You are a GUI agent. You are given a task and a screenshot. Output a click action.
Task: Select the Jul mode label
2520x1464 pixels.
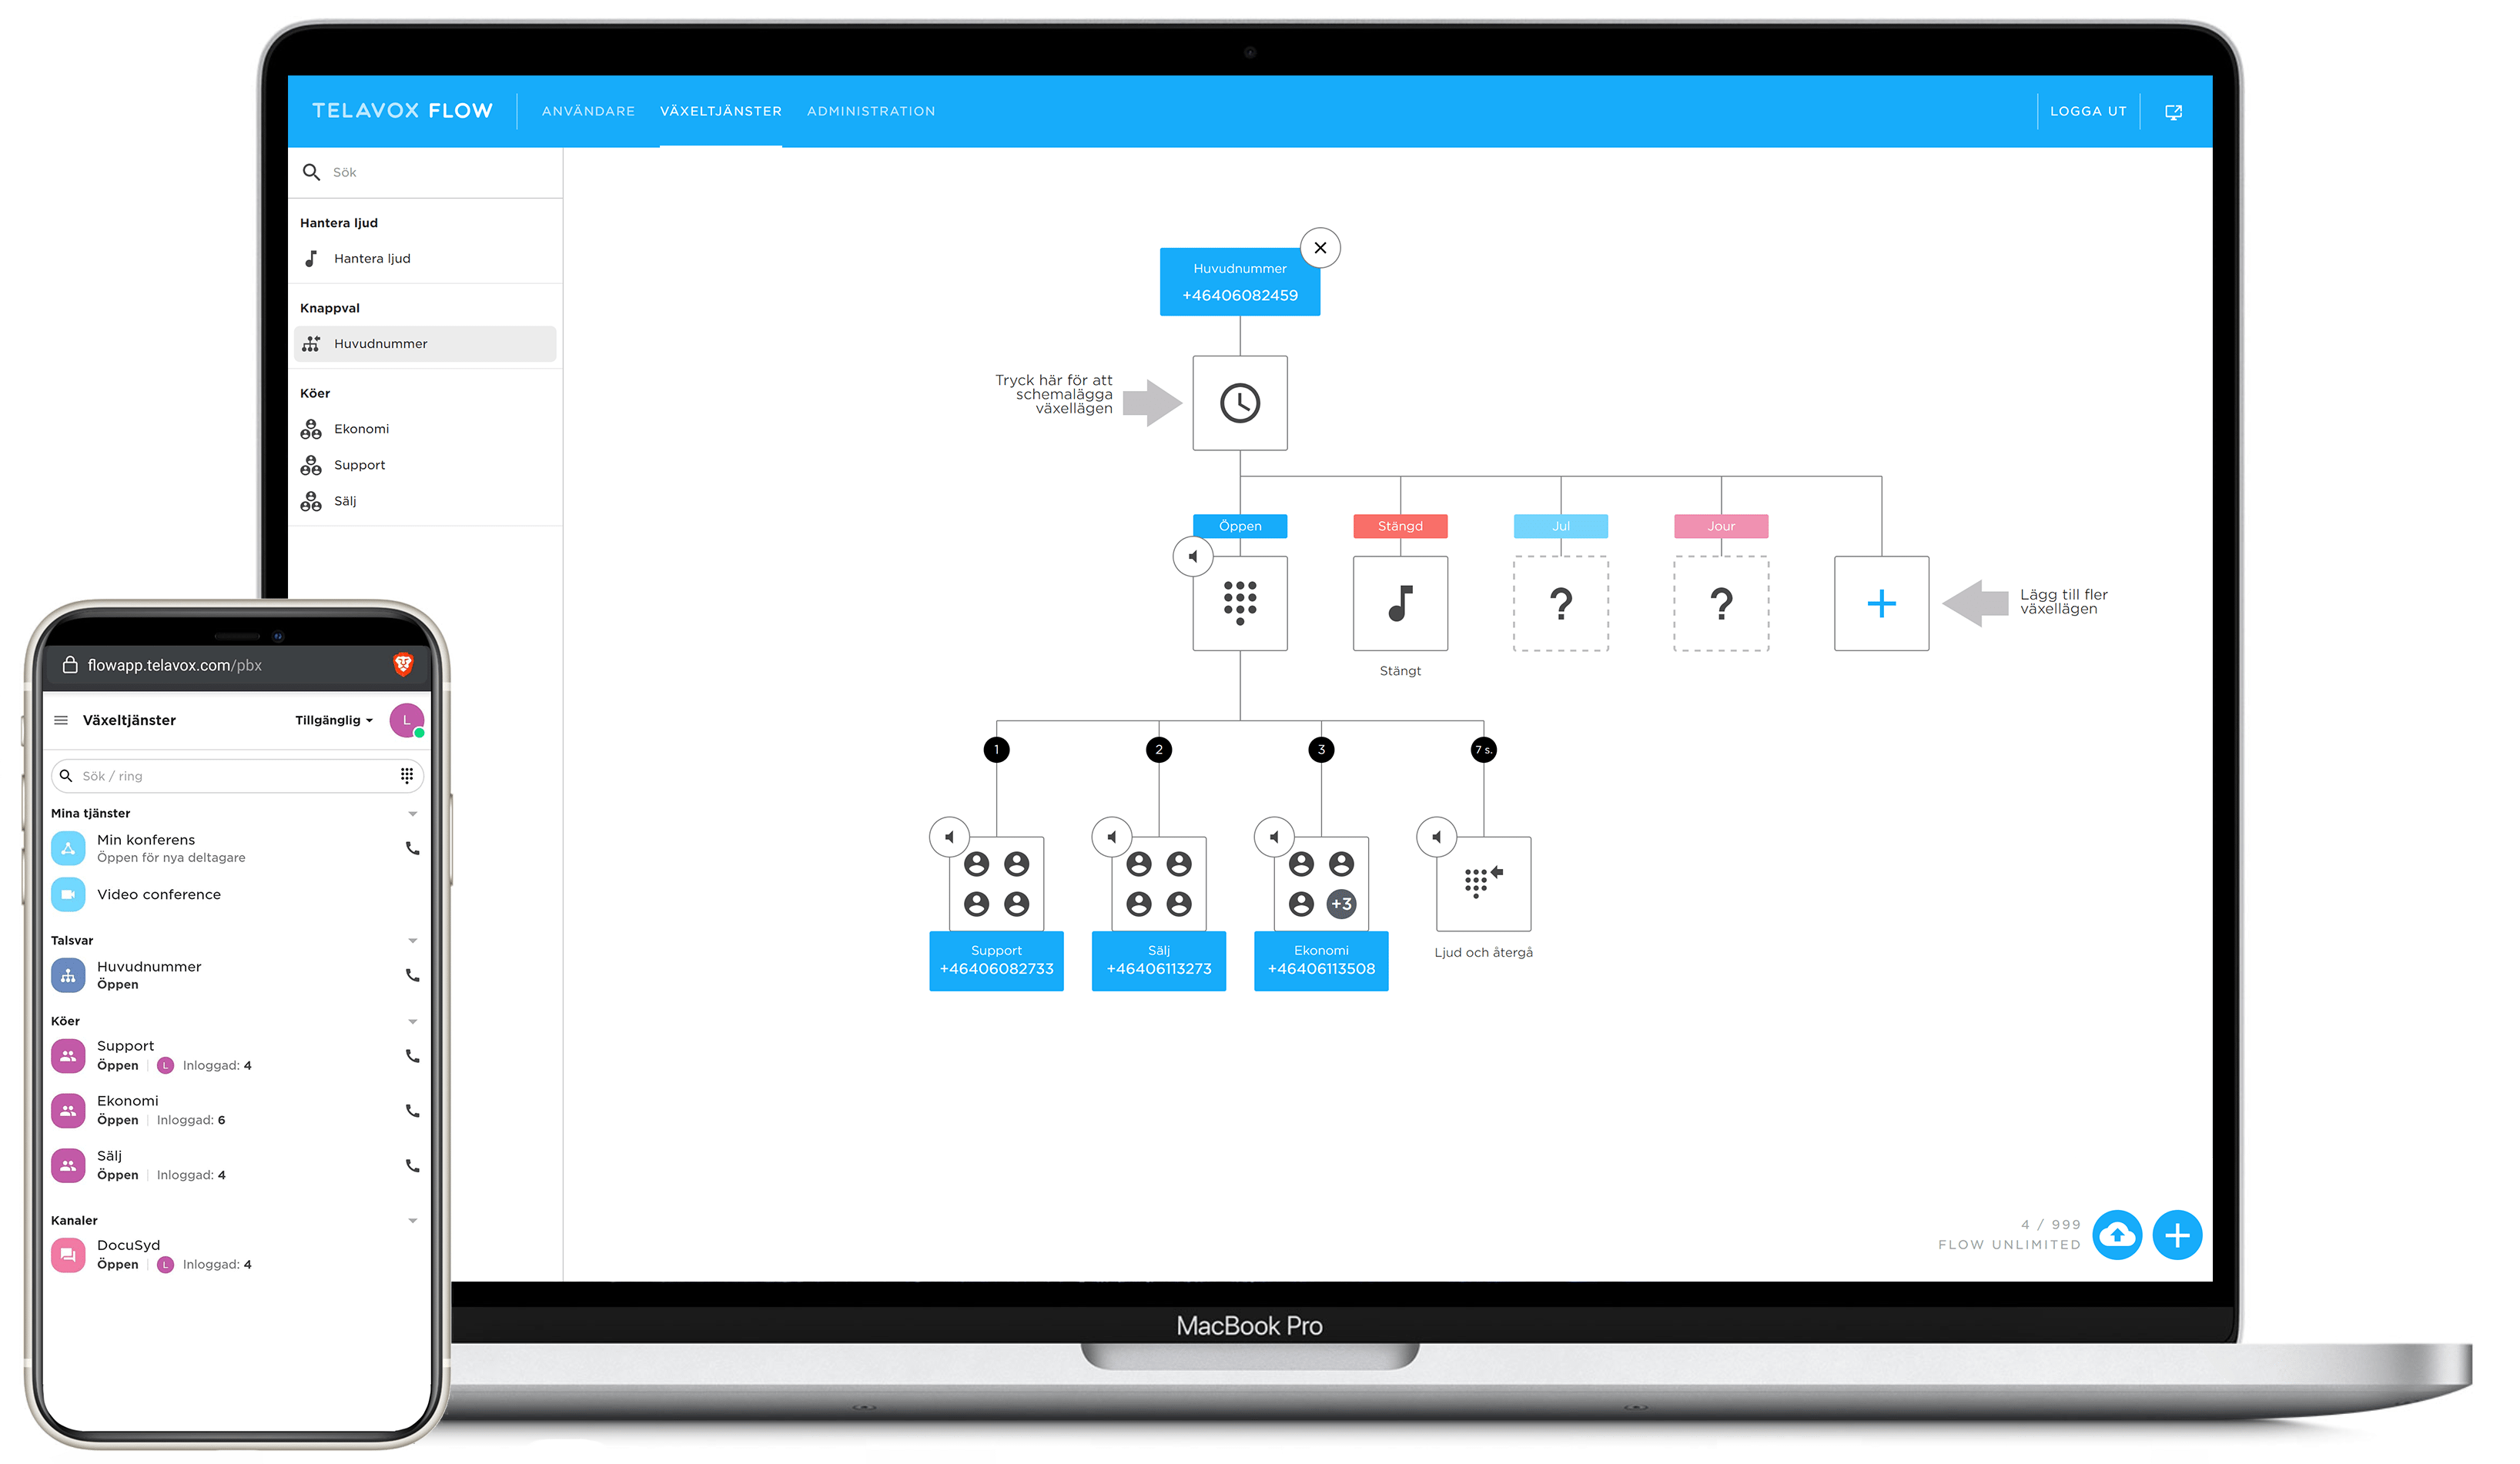pyautogui.click(x=1561, y=526)
